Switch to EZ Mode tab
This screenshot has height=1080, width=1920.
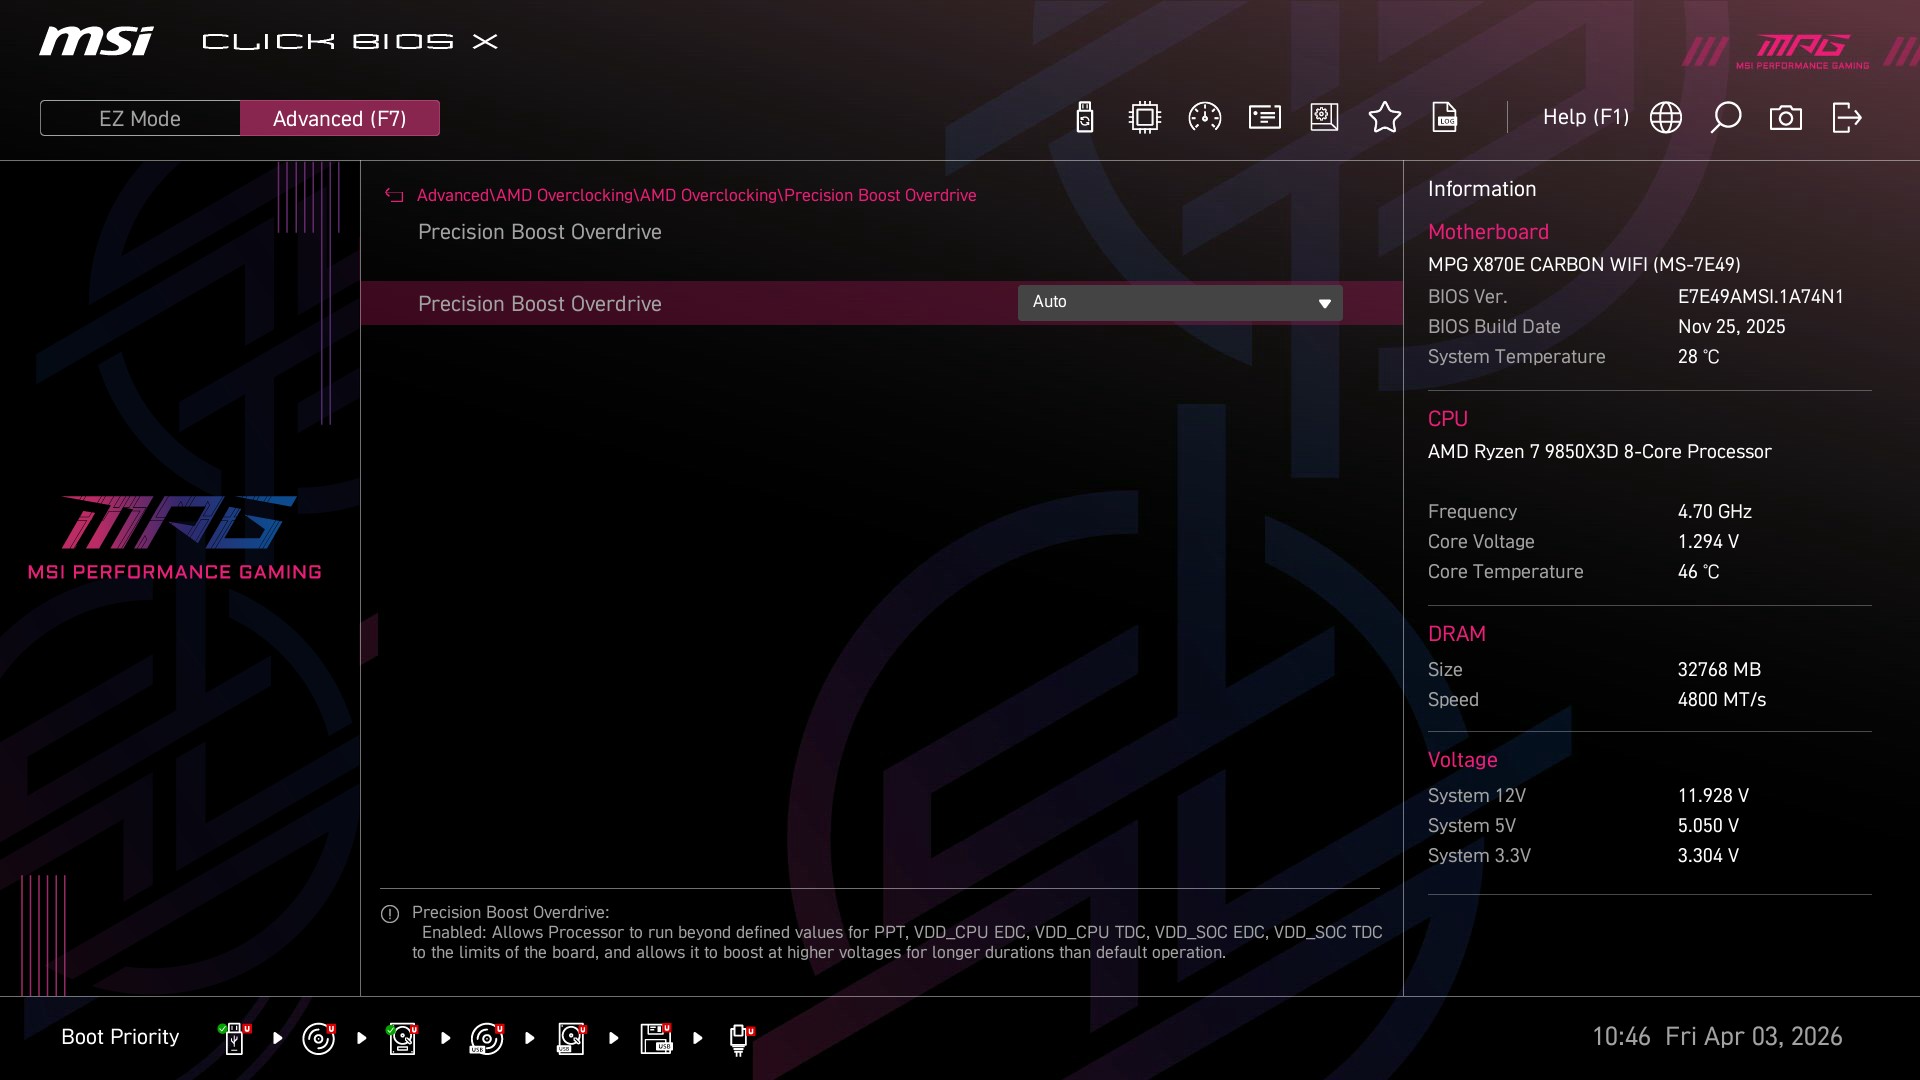coord(140,118)
